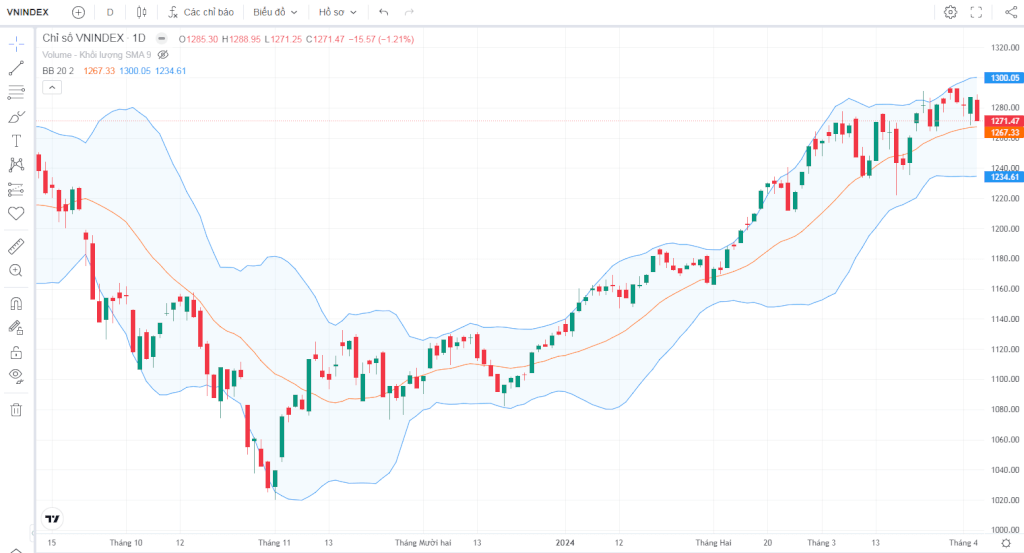Click the TradingView logo

click(52, 519)
